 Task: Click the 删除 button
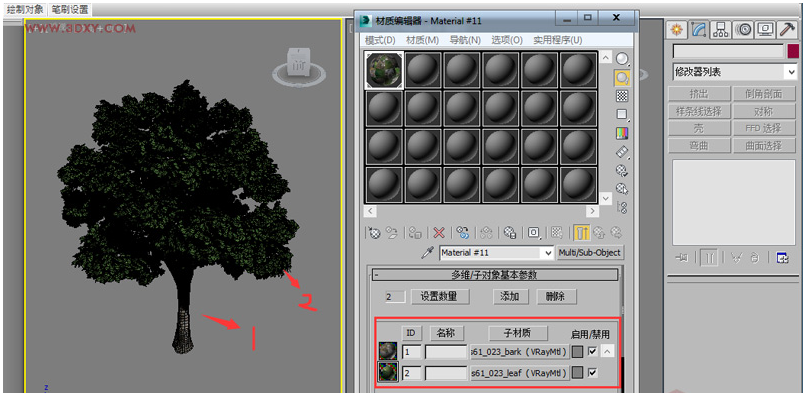556,297
